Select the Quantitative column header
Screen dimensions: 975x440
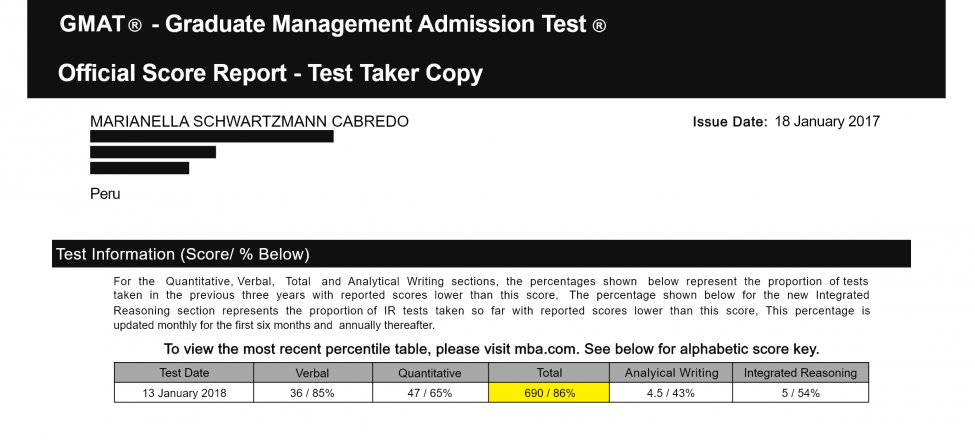pyautogui.click(x=430, y=373)
